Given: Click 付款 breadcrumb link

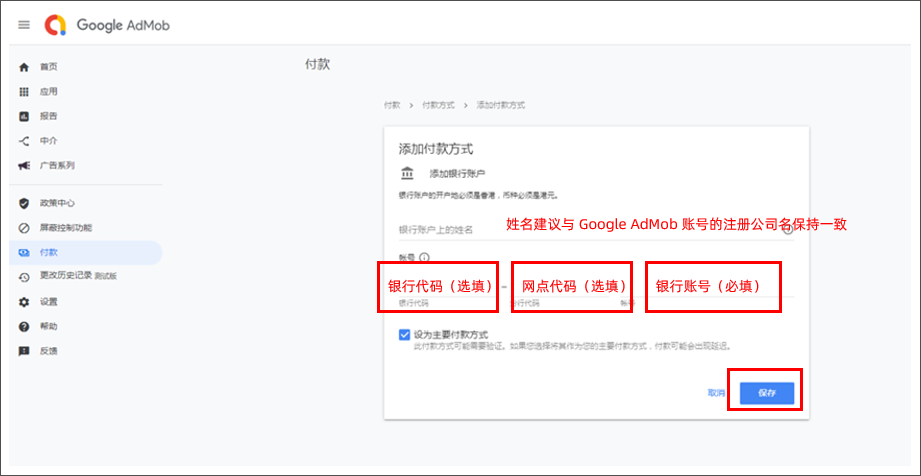Looking at the screenshot, I should point(392,105).
